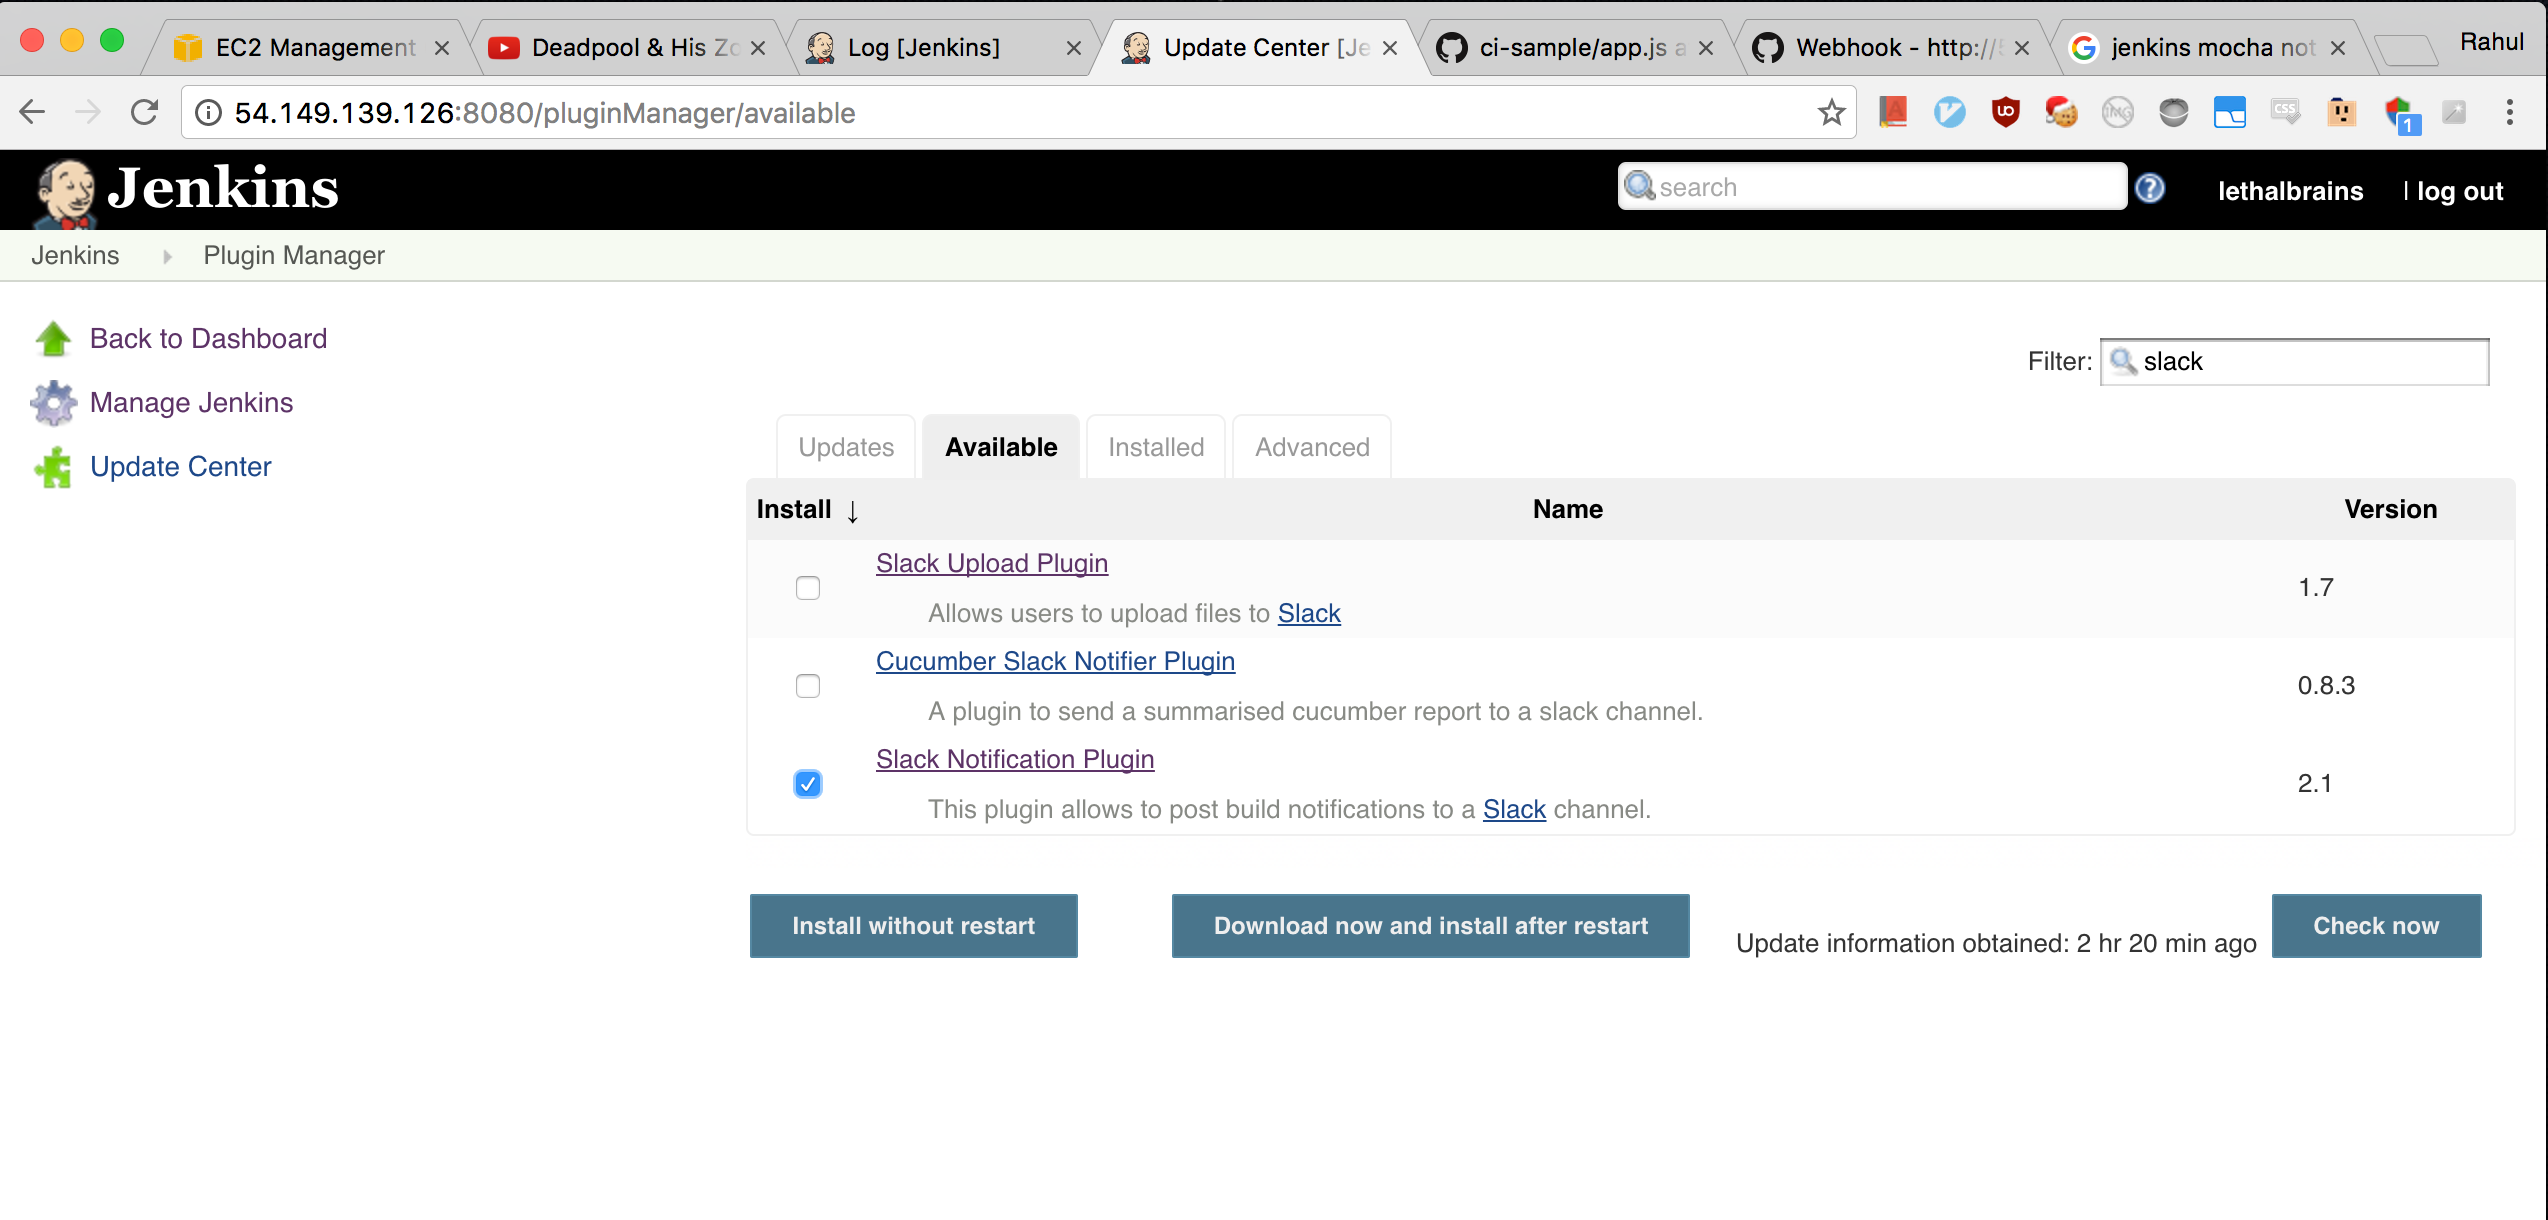
Task: Switch to the Installed tab
Action: coord(1155,447)
